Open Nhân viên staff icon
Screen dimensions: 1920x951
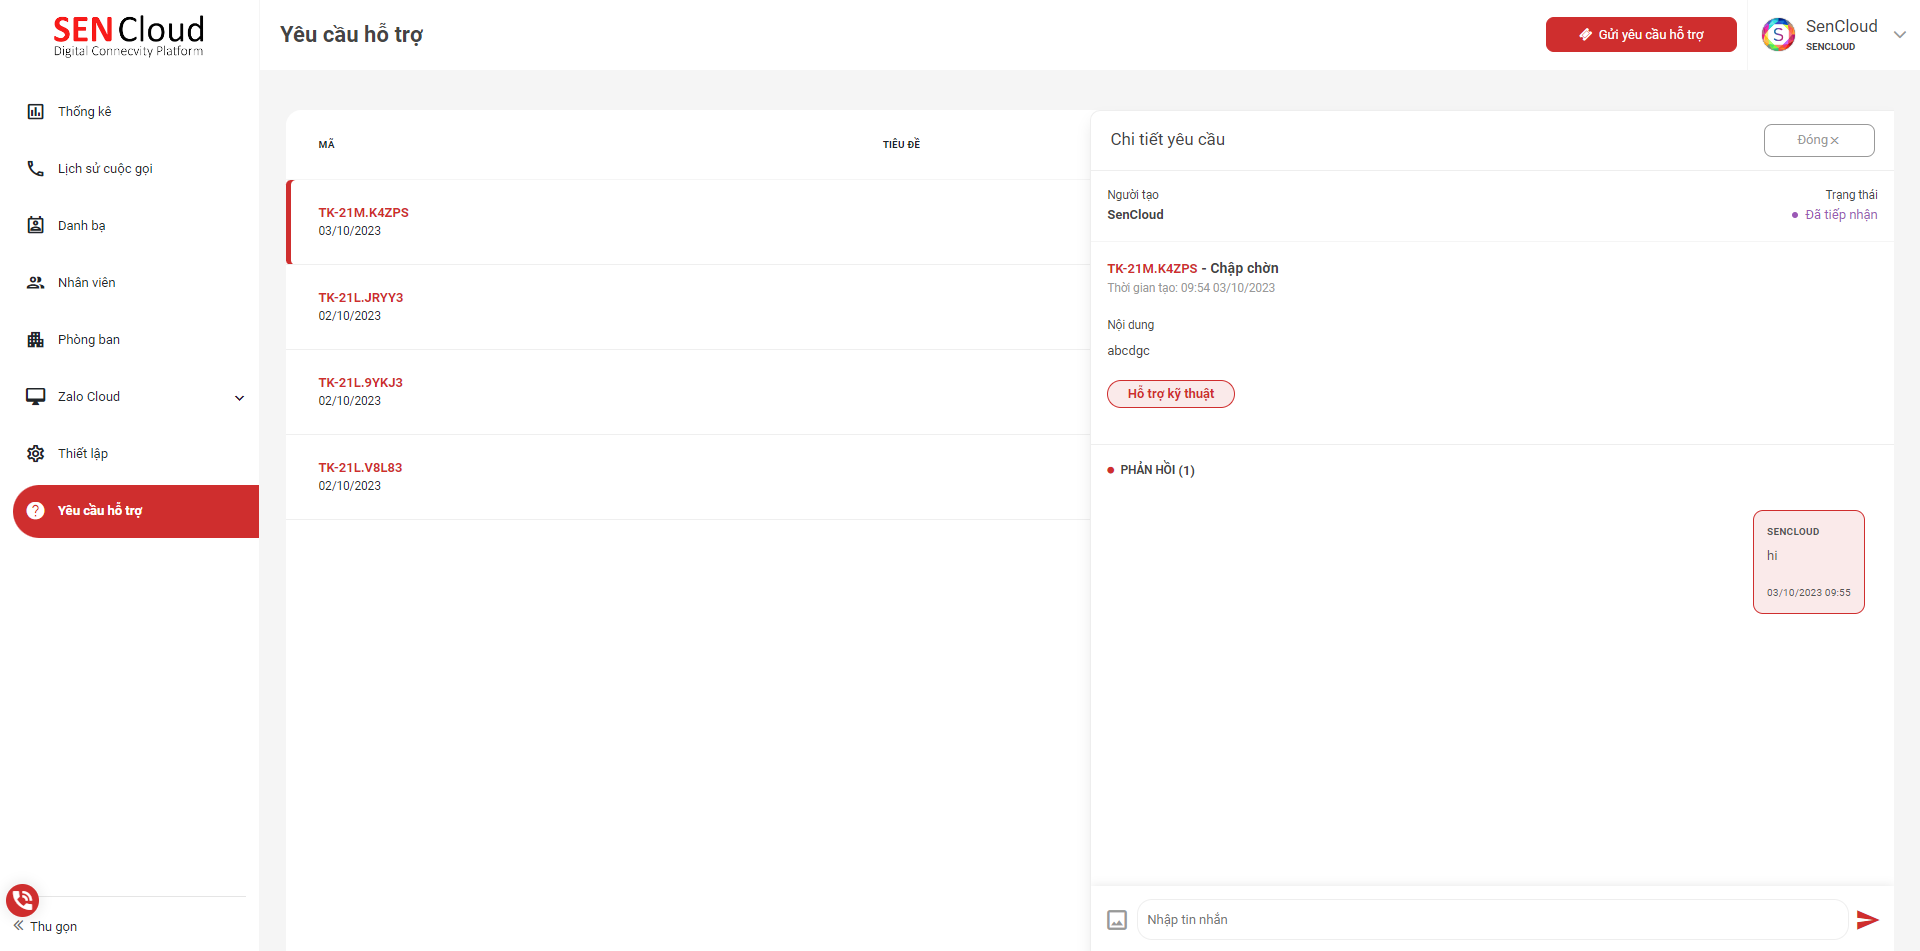(x=36, y=283)
